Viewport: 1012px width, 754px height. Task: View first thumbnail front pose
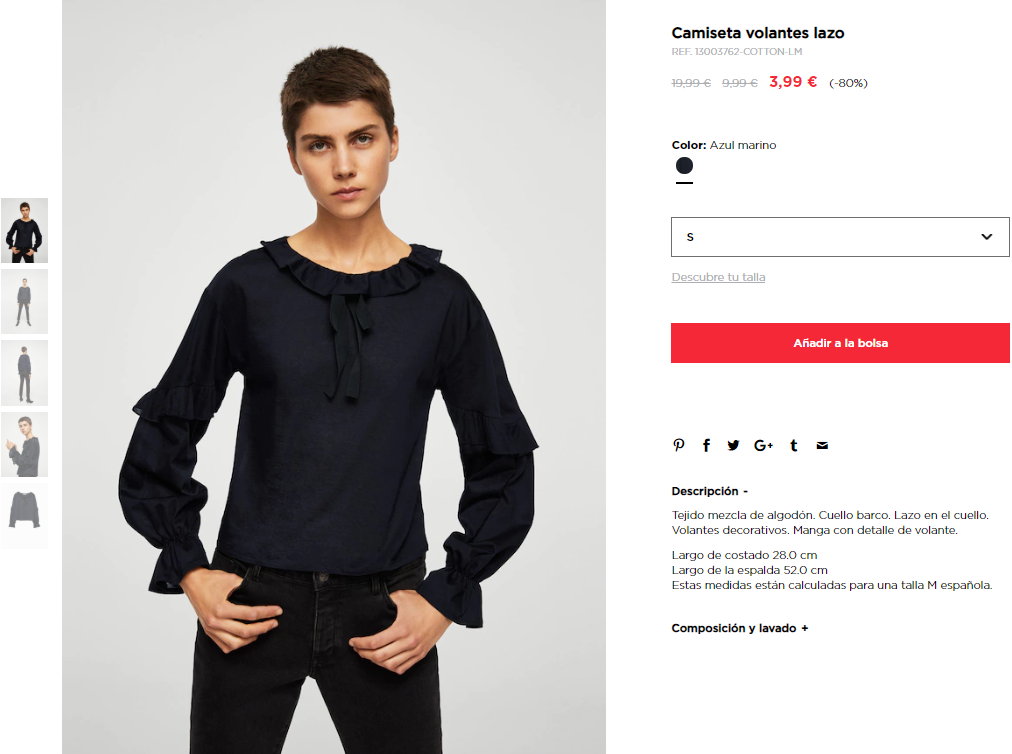25,230
